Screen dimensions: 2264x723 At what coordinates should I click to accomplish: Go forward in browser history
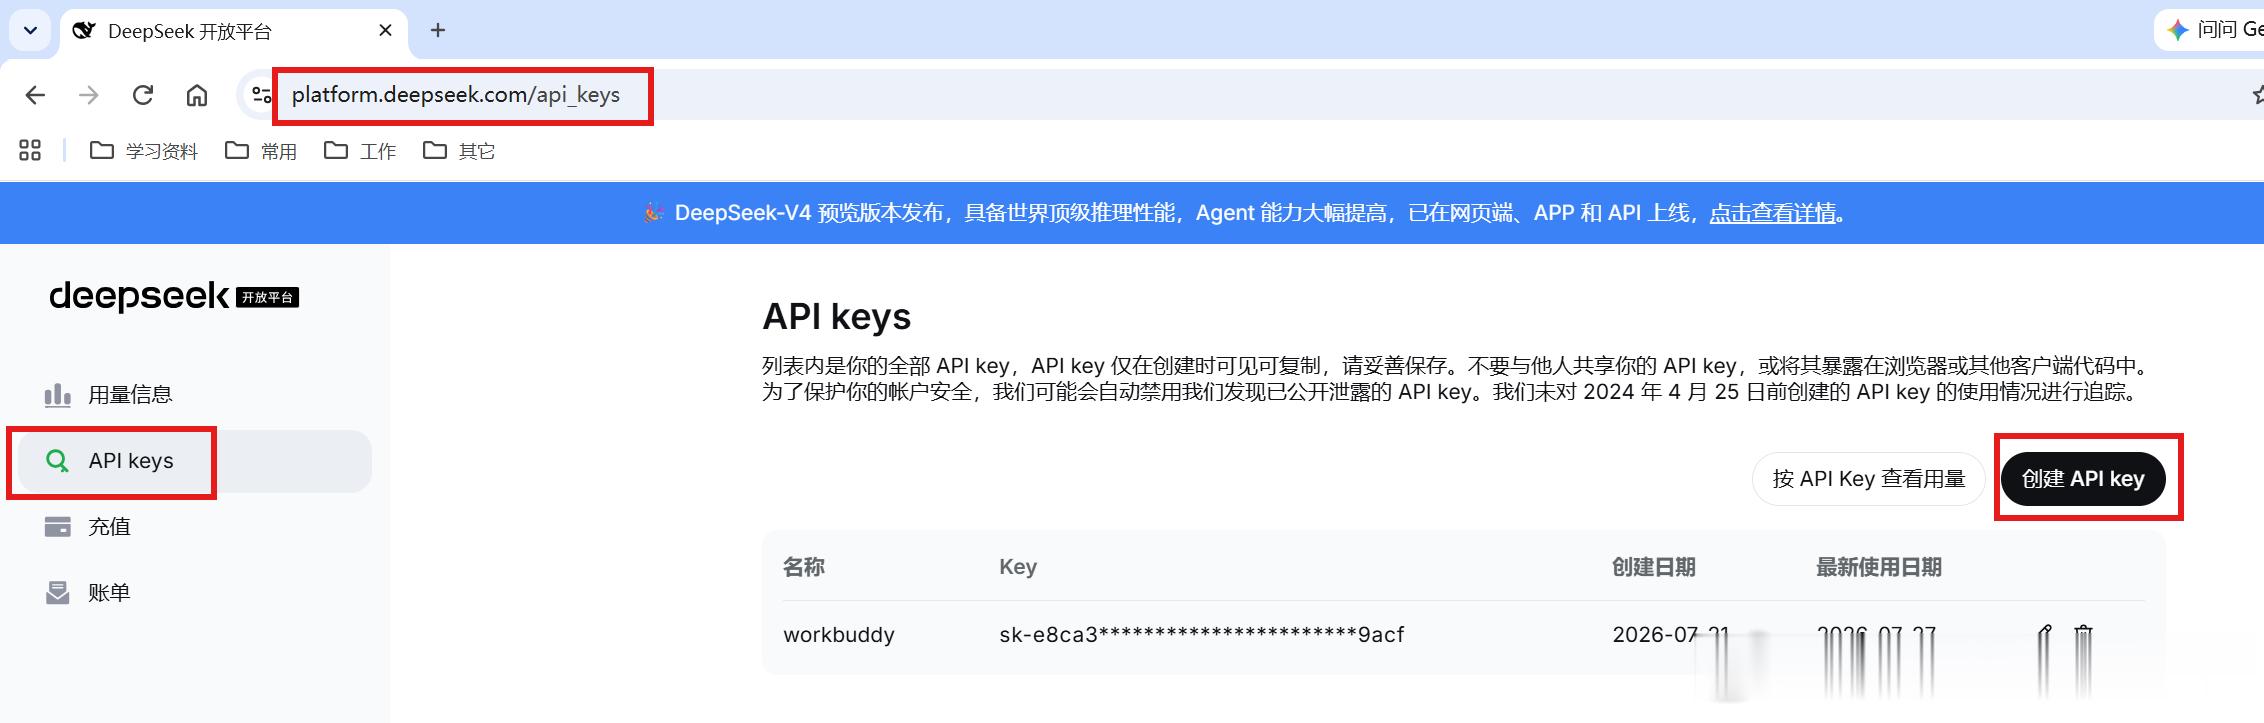tap(89, 95)
